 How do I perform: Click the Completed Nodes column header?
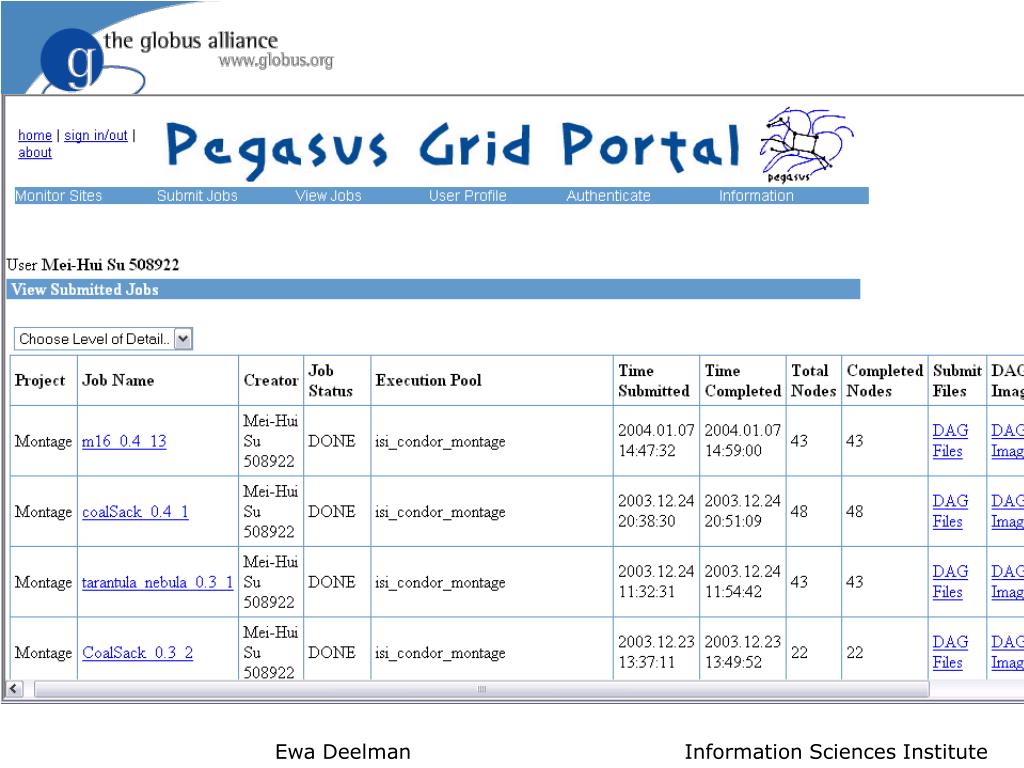(884, 381)
